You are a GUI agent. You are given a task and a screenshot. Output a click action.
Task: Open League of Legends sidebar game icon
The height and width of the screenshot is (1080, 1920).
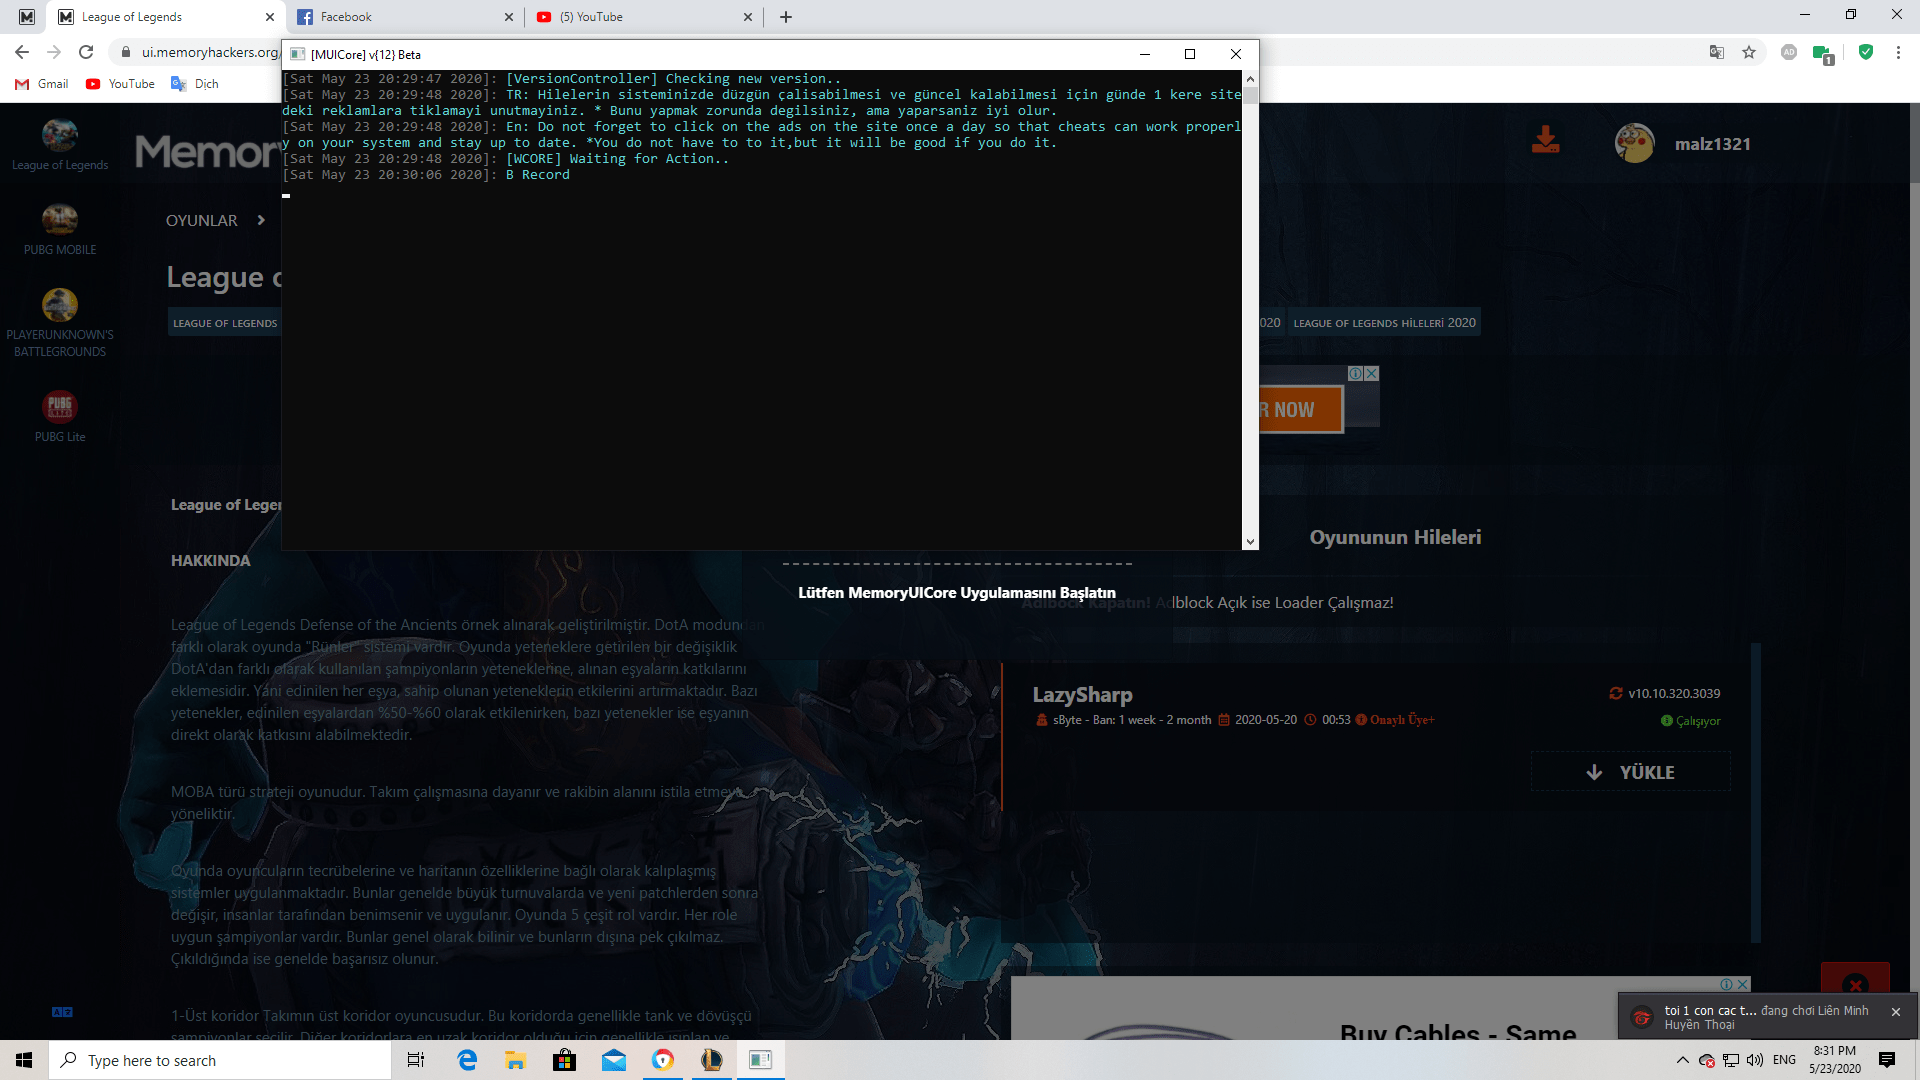(x=60, y=135)
